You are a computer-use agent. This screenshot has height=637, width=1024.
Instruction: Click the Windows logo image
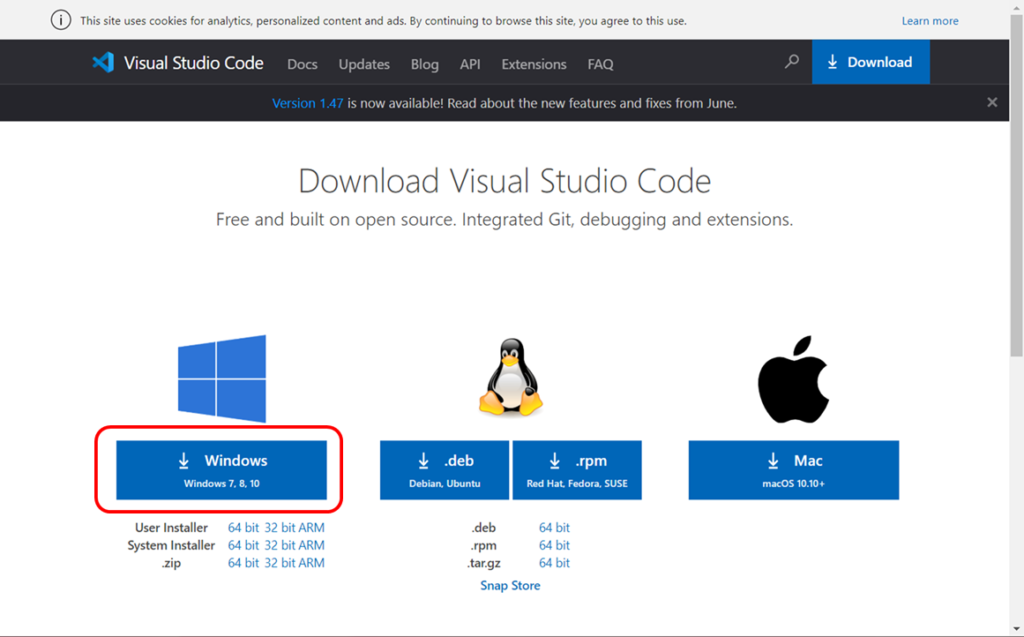tap(222, 378)
